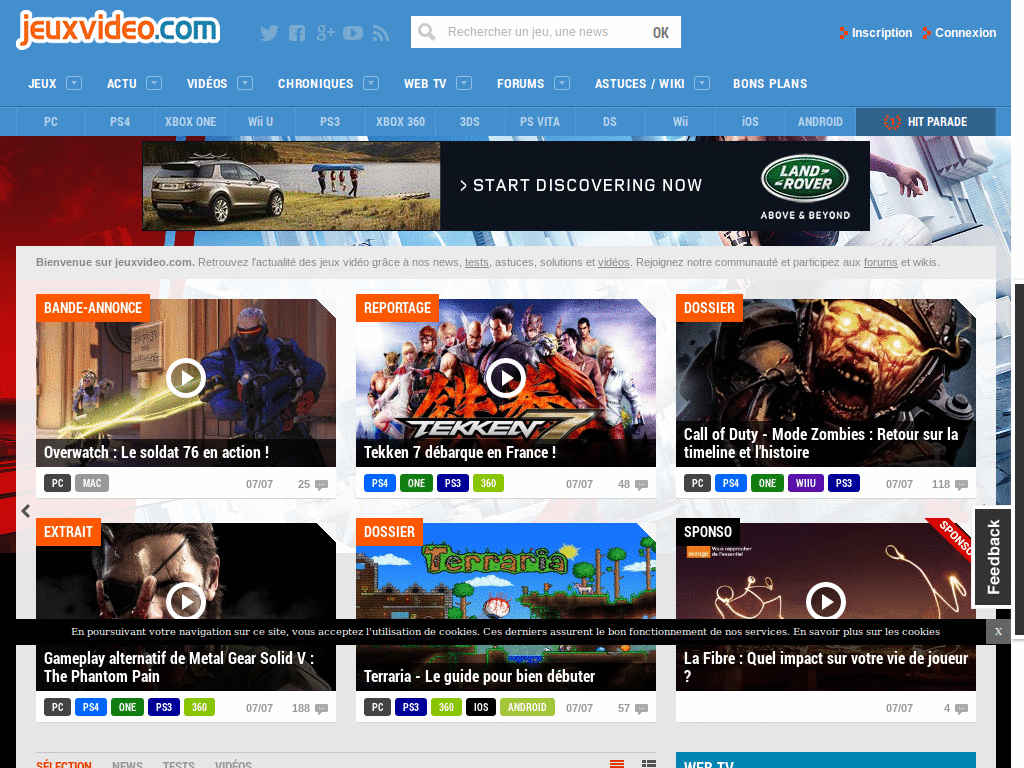Expand the FORUMS menu dropdown arrow
Image resolution: width=1024 pixels, height=768 pixels.
[x=562, y=83]
